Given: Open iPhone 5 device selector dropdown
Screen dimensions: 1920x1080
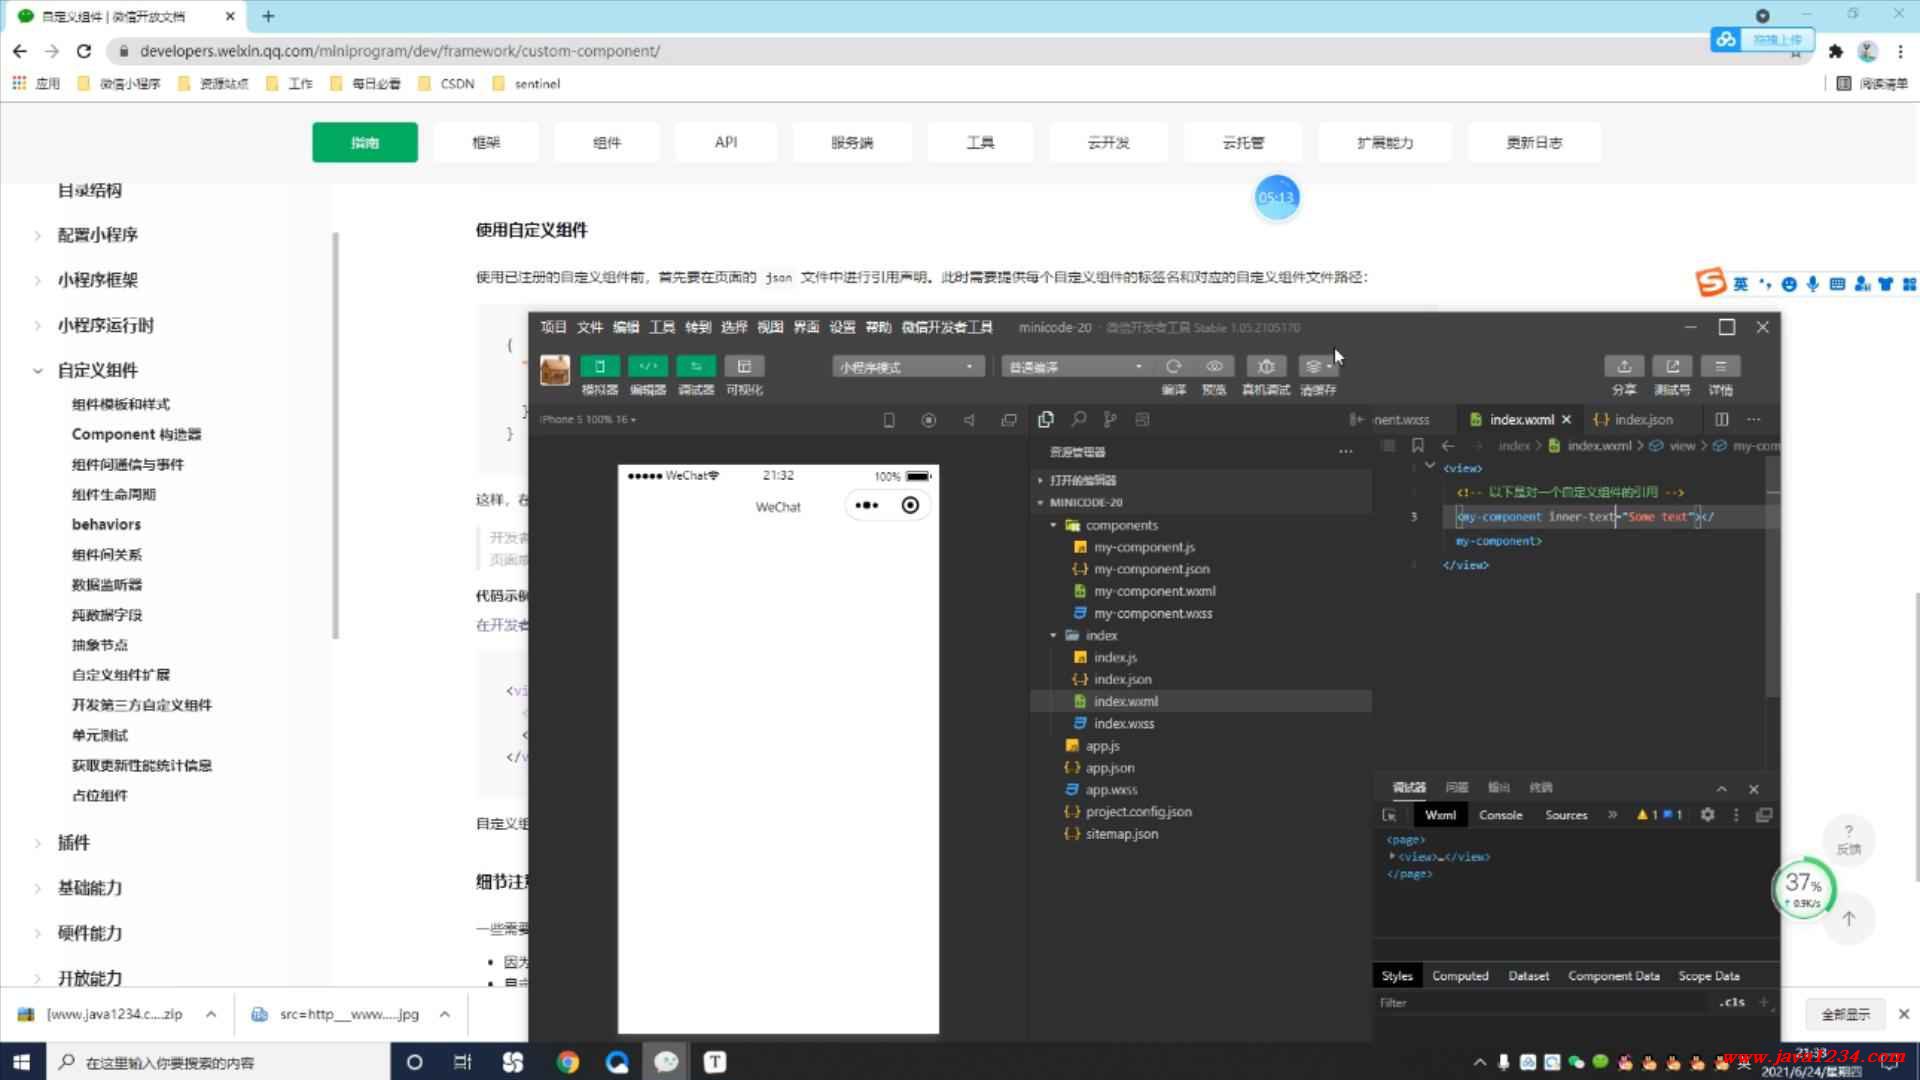Looking at the screenshot, I should [x=588, y=419].
